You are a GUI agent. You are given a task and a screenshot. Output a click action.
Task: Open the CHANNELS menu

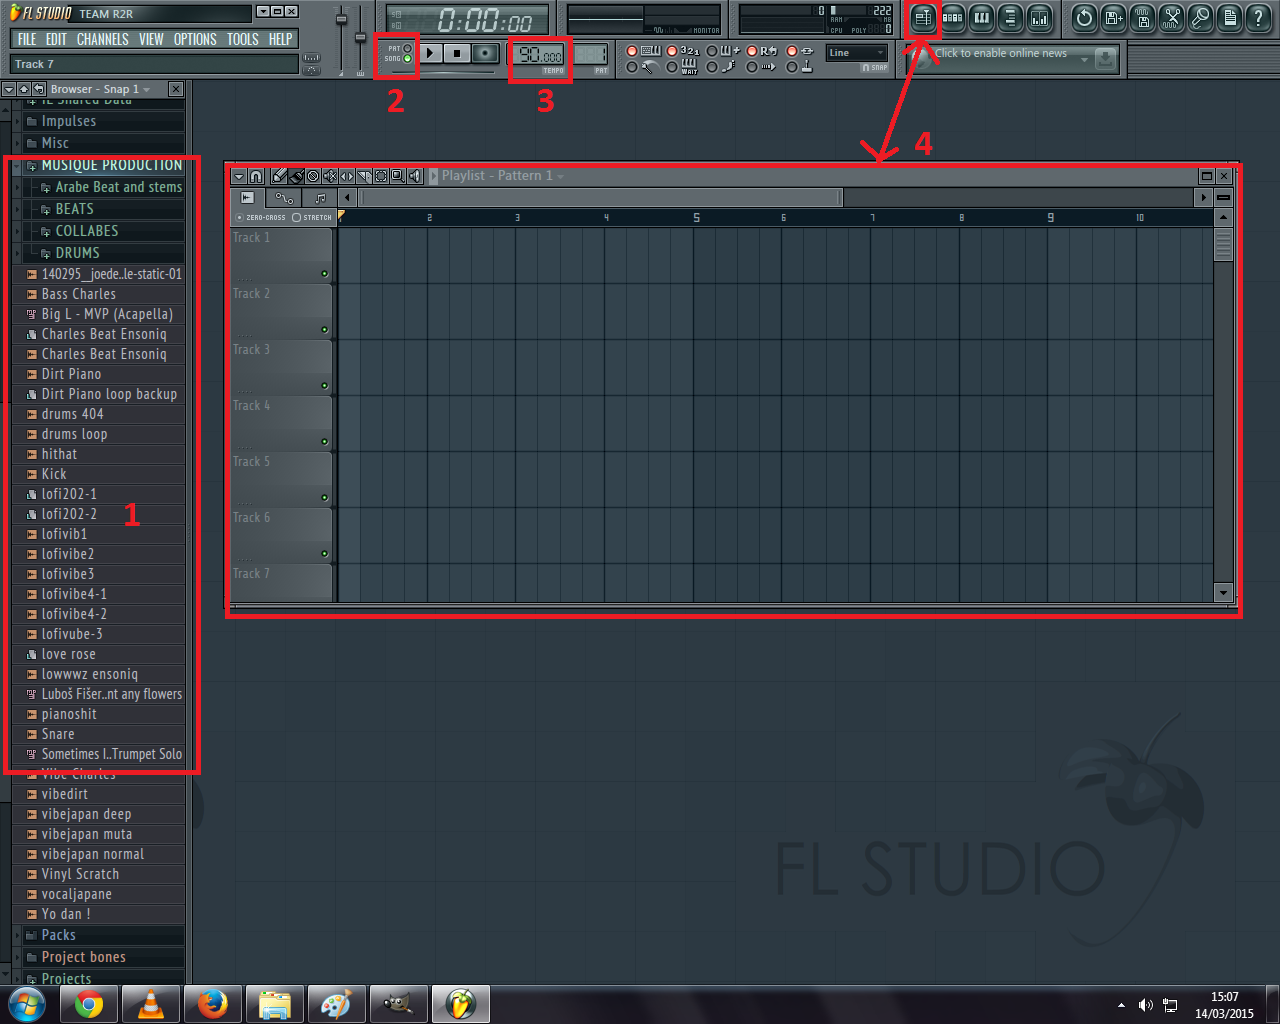point(102,39)
